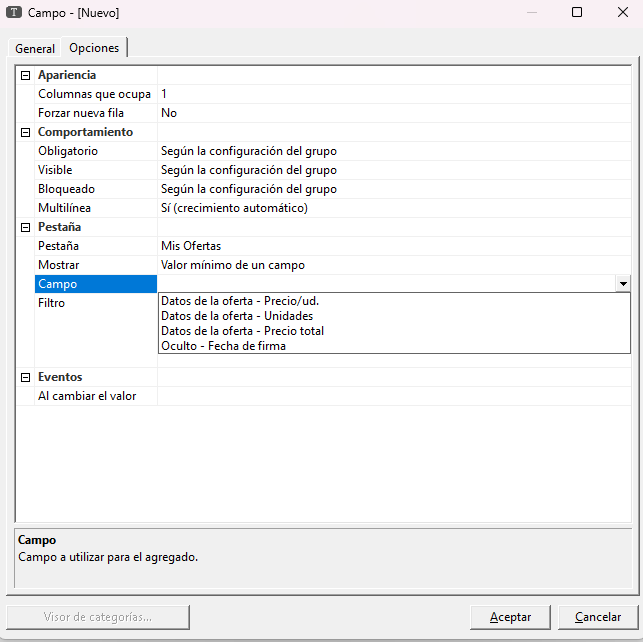
Task: Click the Campo window title icon
Action: coord(14,13)
